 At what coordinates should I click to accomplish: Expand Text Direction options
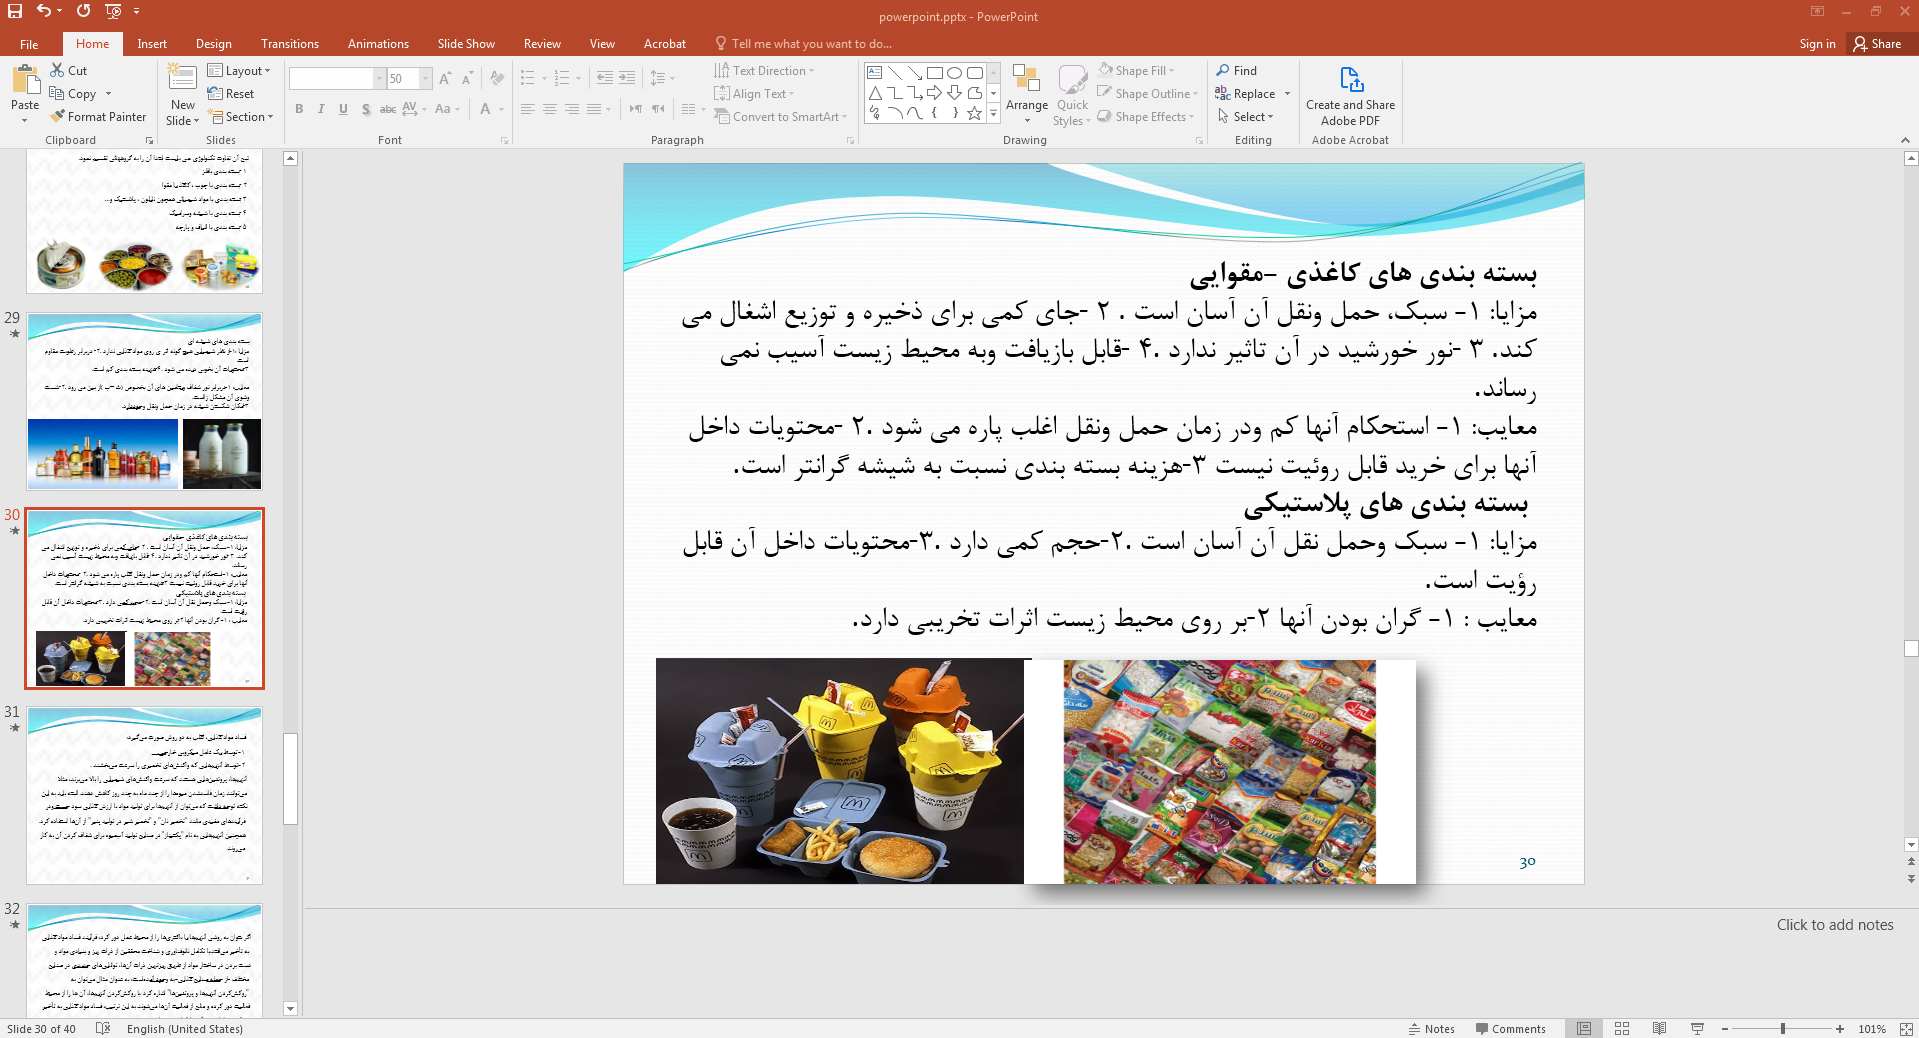[765, 71]
